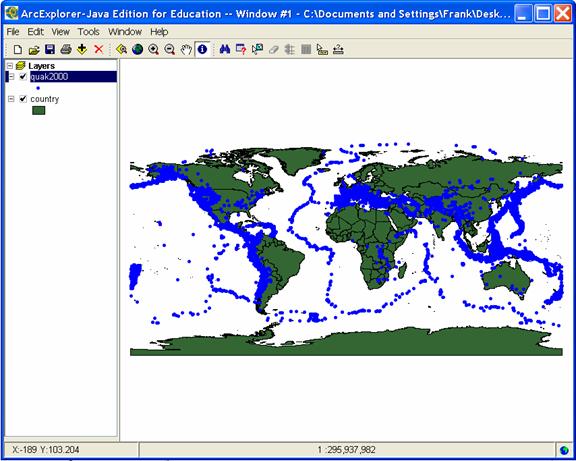
Task: Collapse the Layers tree root
Action: 10,66
